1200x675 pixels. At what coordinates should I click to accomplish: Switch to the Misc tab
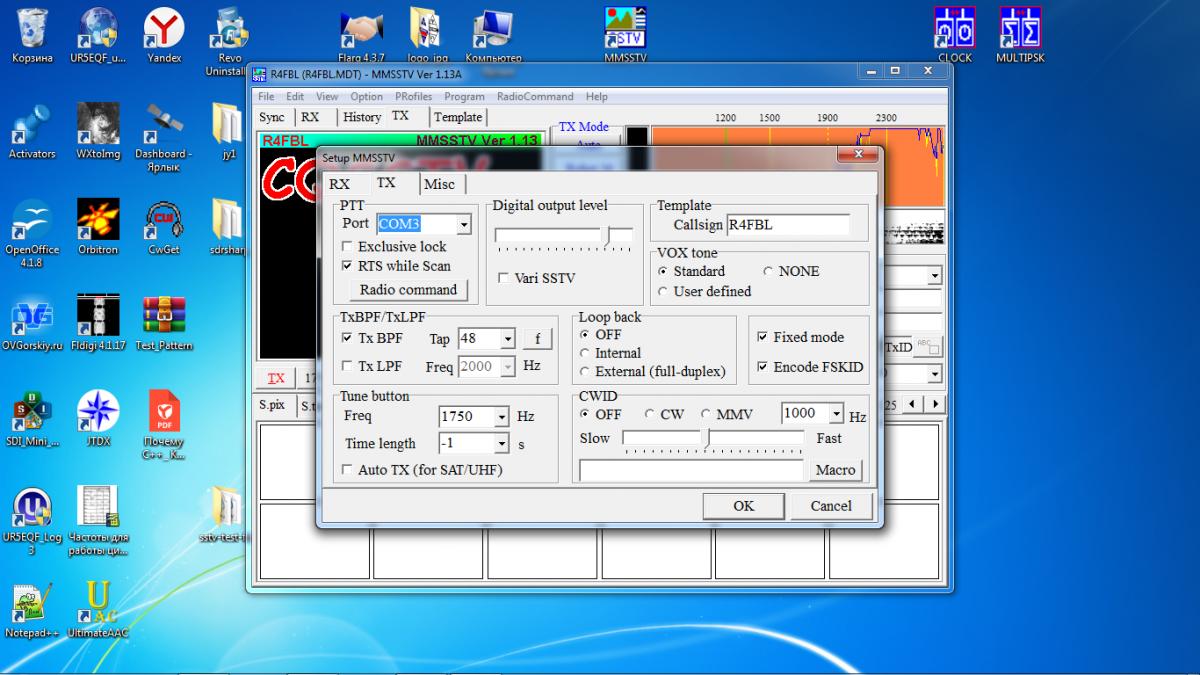[439, 184]
